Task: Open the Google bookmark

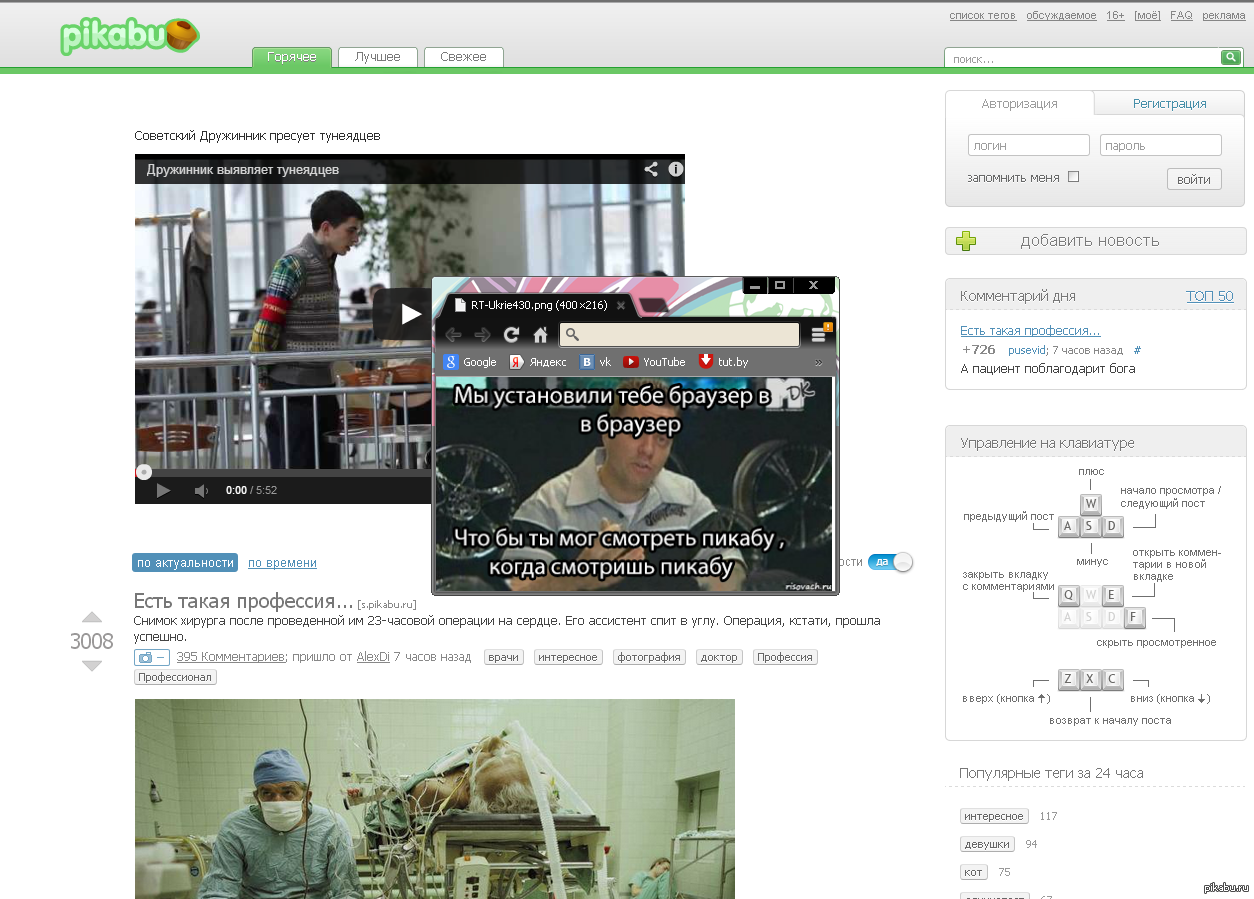Action: pyautogui.click(x=470, y=362)
